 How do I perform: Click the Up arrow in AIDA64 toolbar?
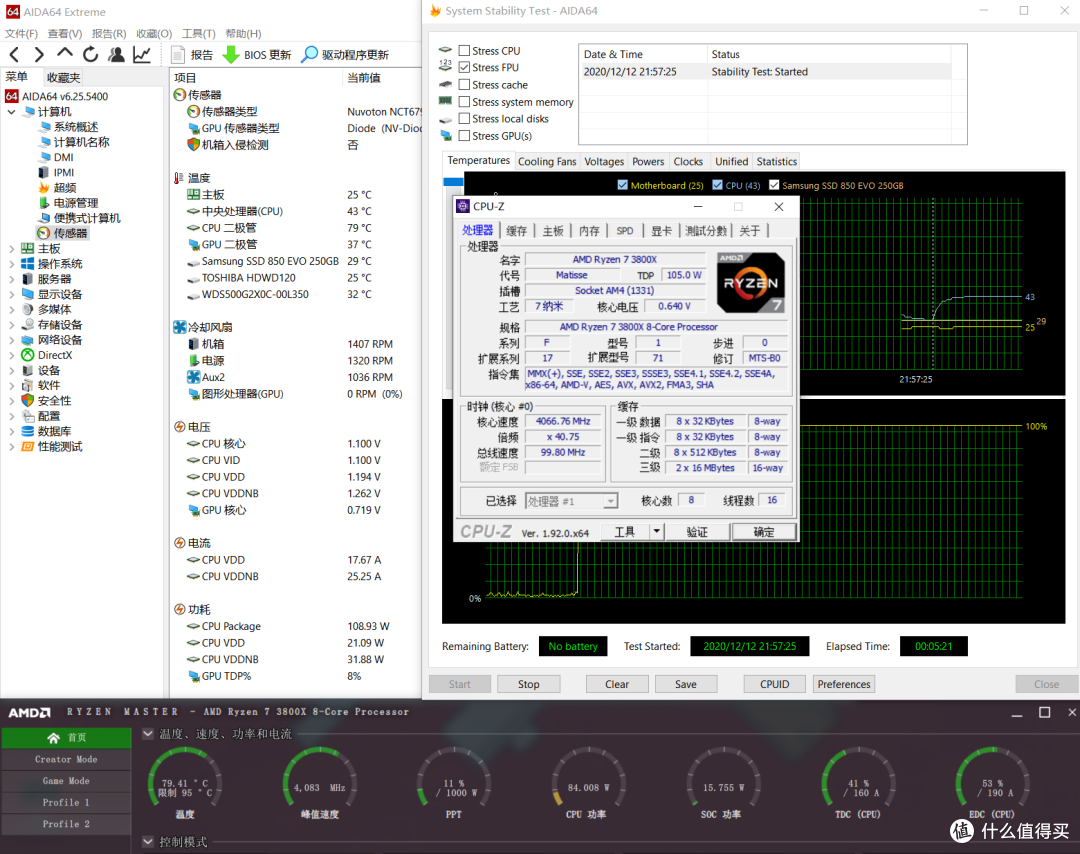pyautogui.click(x=65, y=53)
